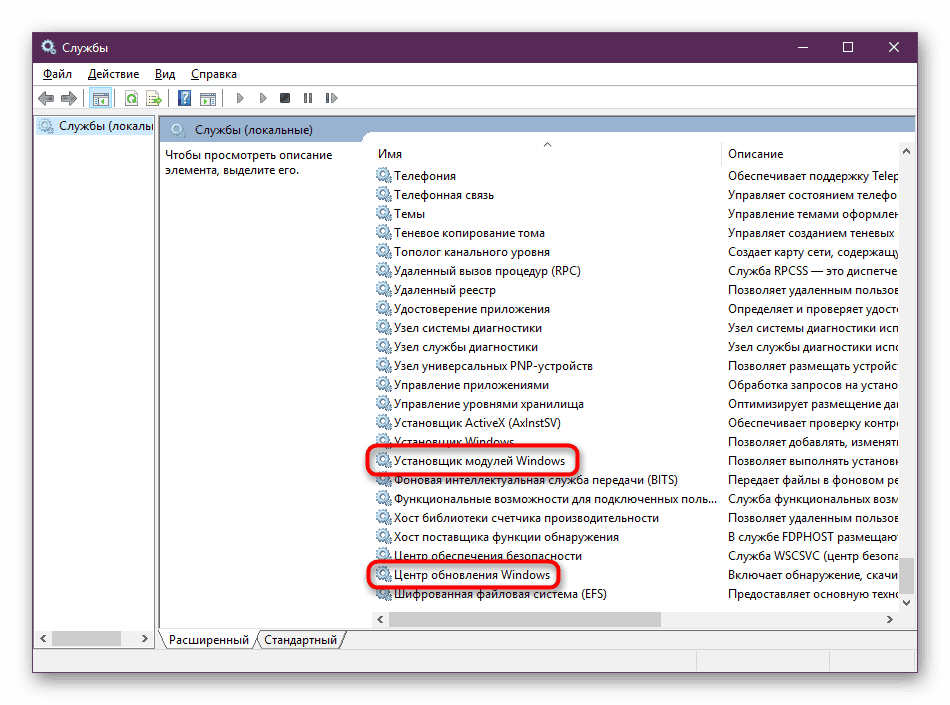The image size is (950, 705).
Task: Click the action pane toolbar icon
Action: tap(208, 98)
